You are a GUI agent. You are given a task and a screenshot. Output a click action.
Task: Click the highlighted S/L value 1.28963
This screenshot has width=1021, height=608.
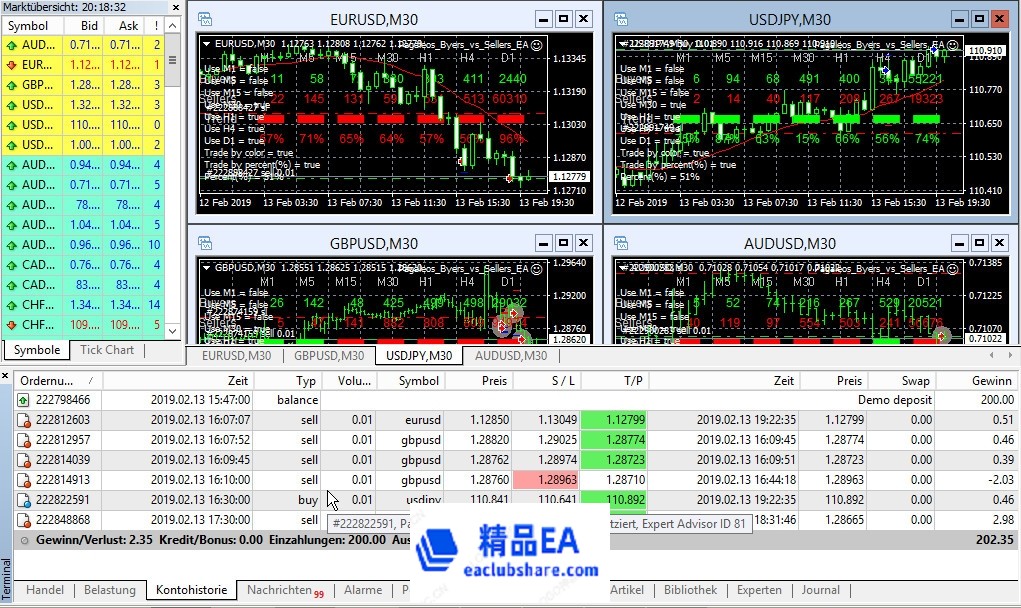click(546, 480)
